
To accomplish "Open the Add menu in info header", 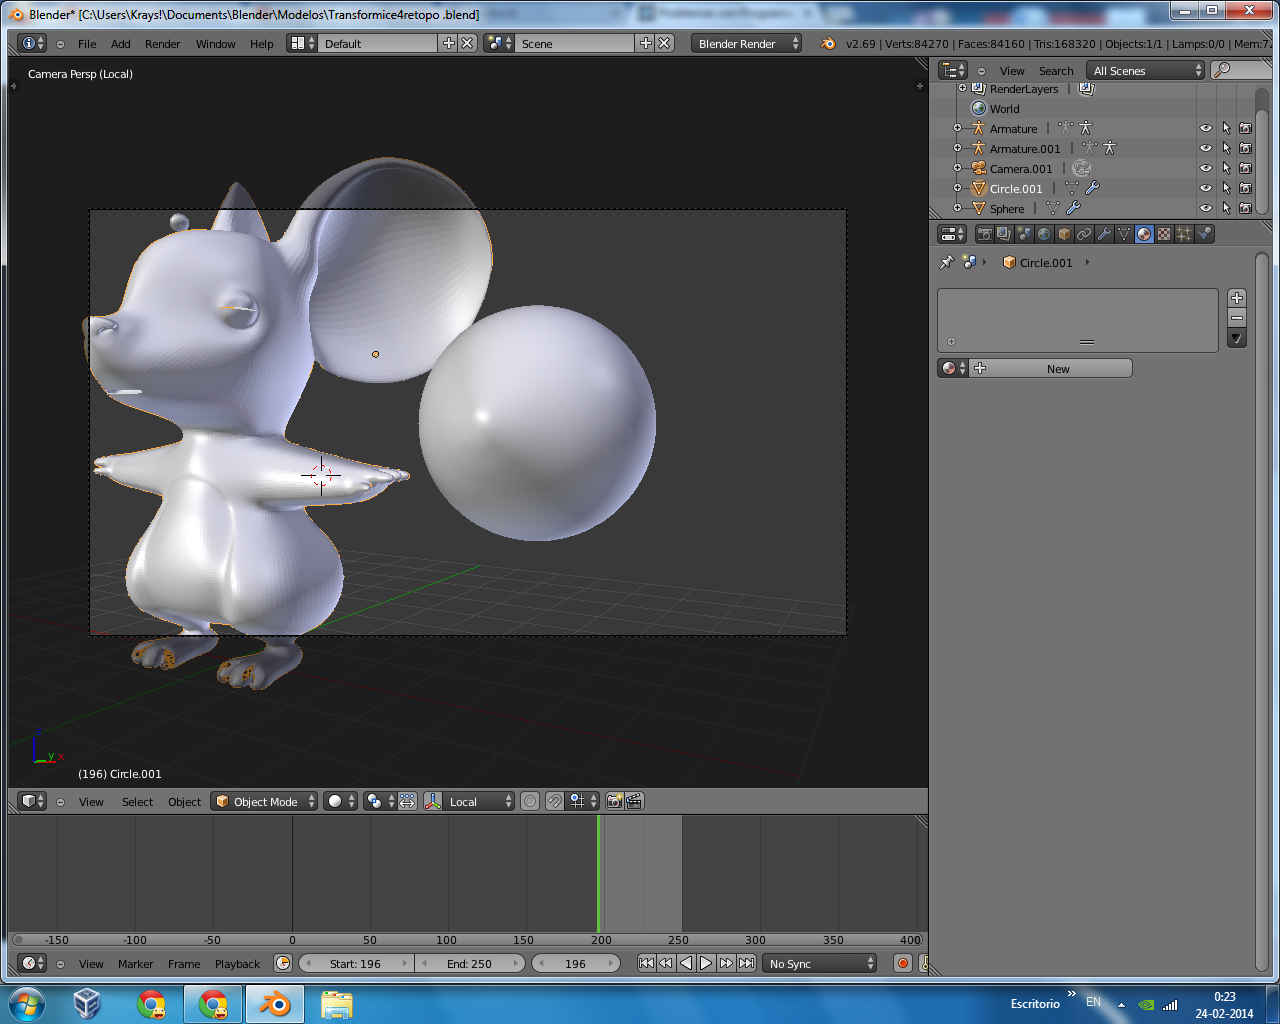I will 121,44.
